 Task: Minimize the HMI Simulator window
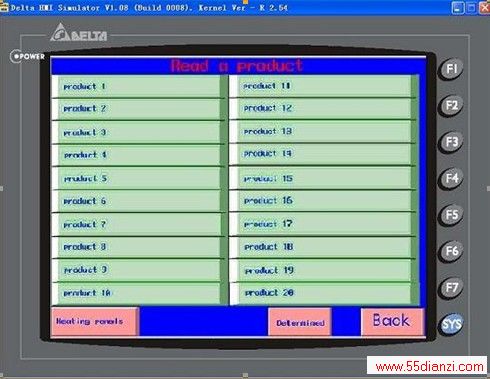458,8
